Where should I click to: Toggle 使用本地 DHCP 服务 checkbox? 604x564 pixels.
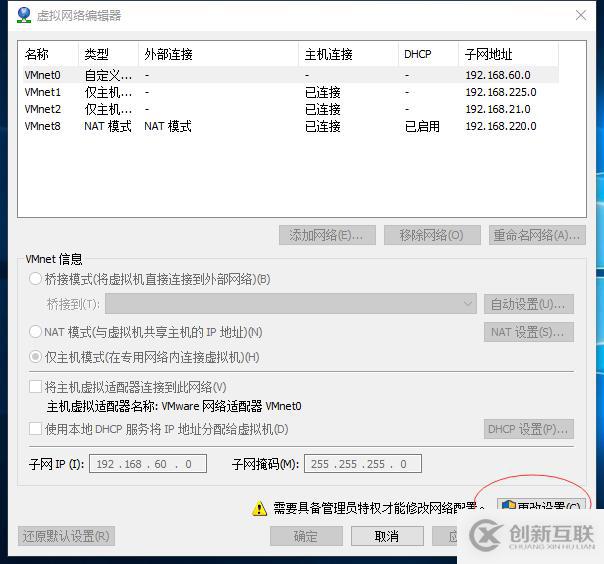pos(35,429)
